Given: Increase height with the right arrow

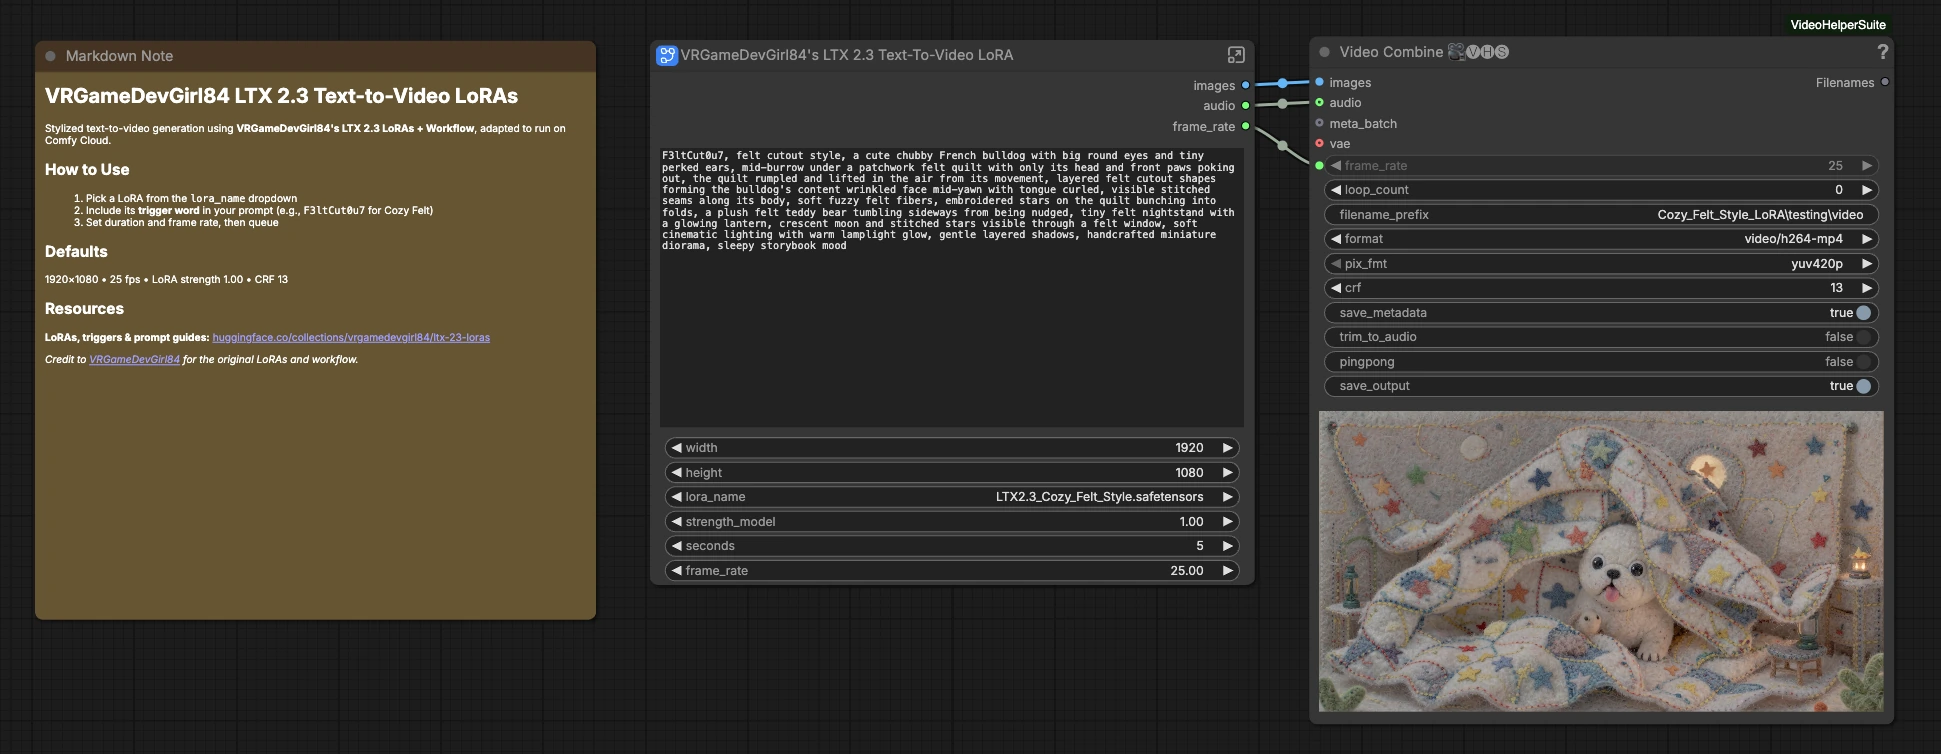Looking at the screenshot, I should pyautogui.click(x=1227, y=472).
